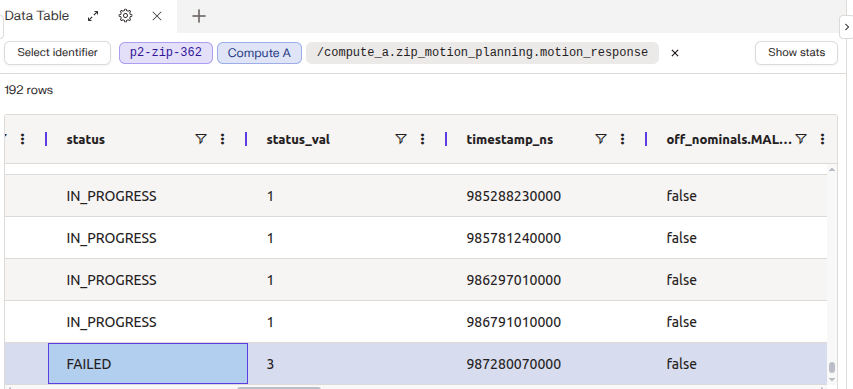Open timestamp_ns column options menu
Image resolution: width=853 pixels, height=389 pixels.
(622, 139)
